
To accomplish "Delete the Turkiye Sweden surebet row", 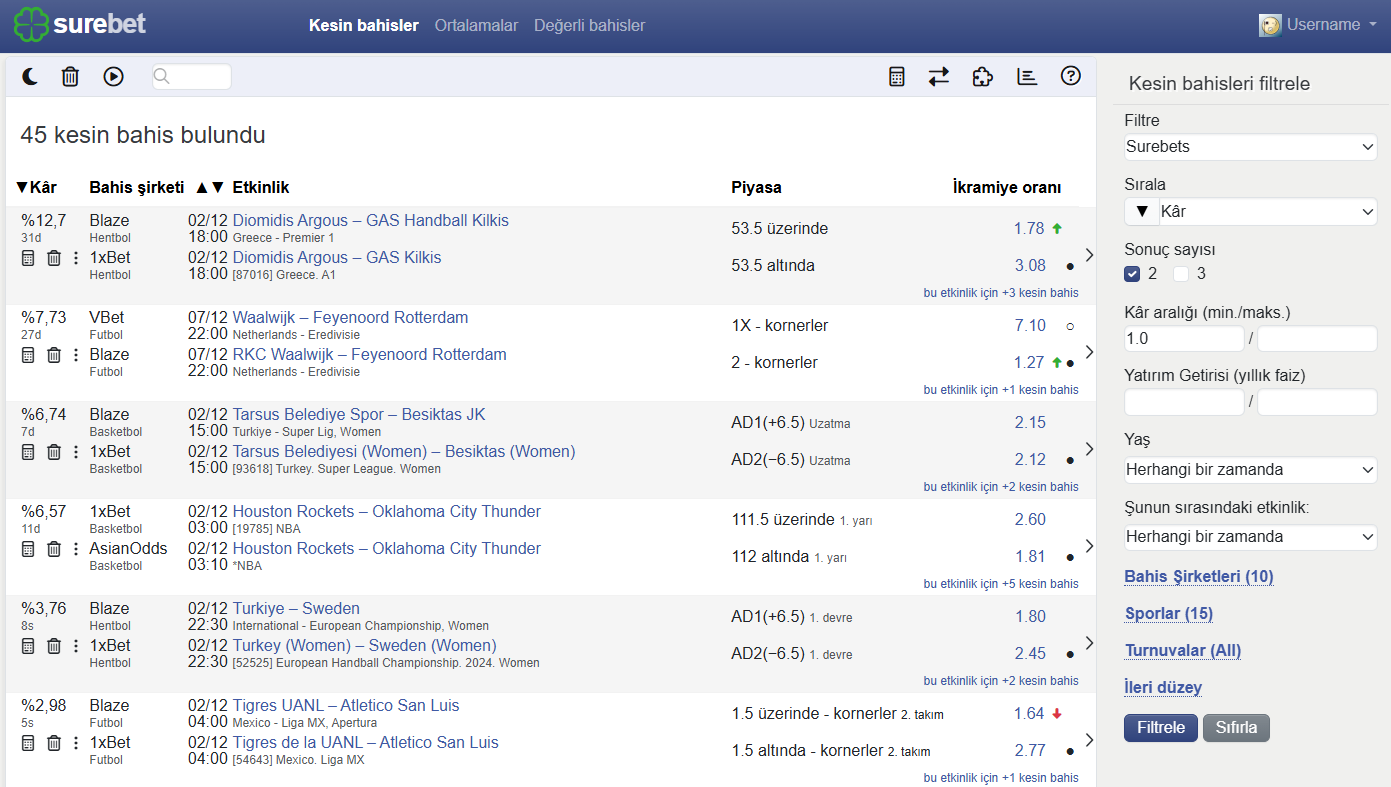I will coord(54,646).
